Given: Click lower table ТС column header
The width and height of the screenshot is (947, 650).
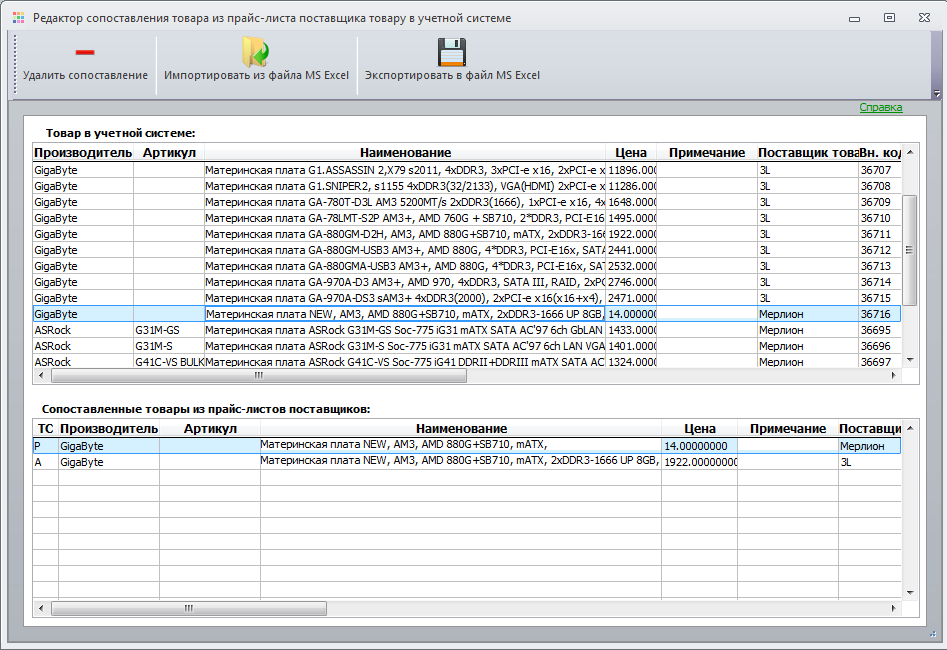Looking at the screenshot, I should (x=45, y=429).
